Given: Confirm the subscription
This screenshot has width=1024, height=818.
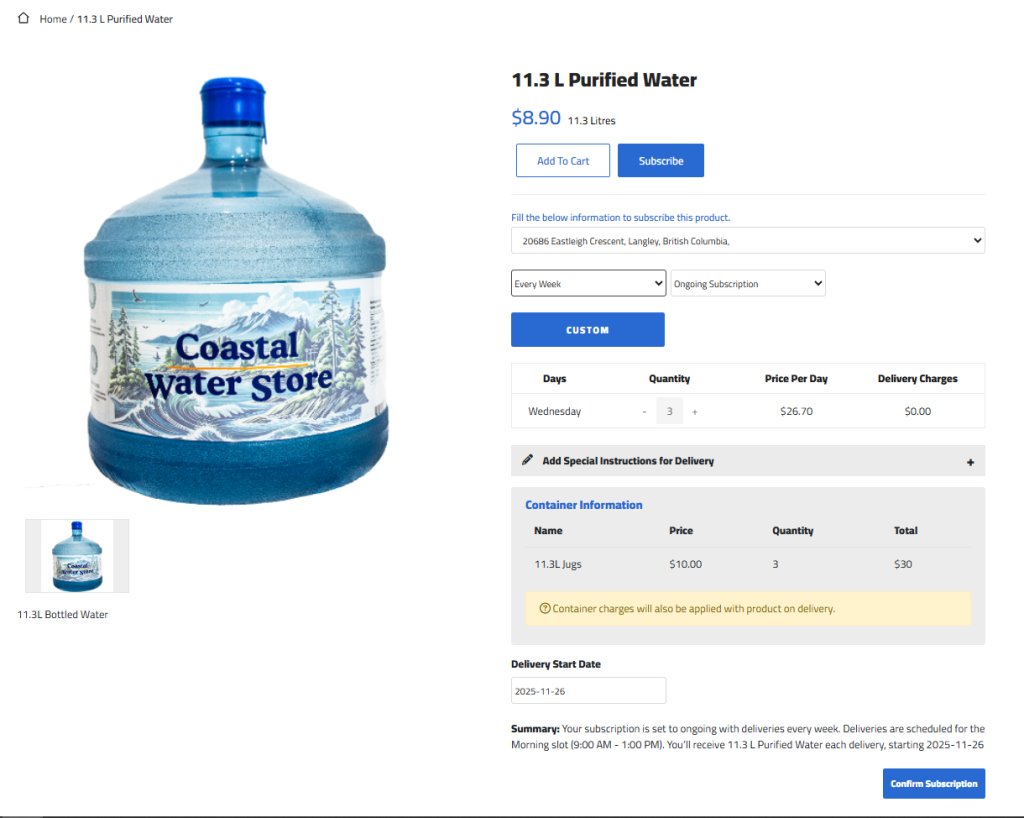Looking at the screenshot, I should point(933,783).
